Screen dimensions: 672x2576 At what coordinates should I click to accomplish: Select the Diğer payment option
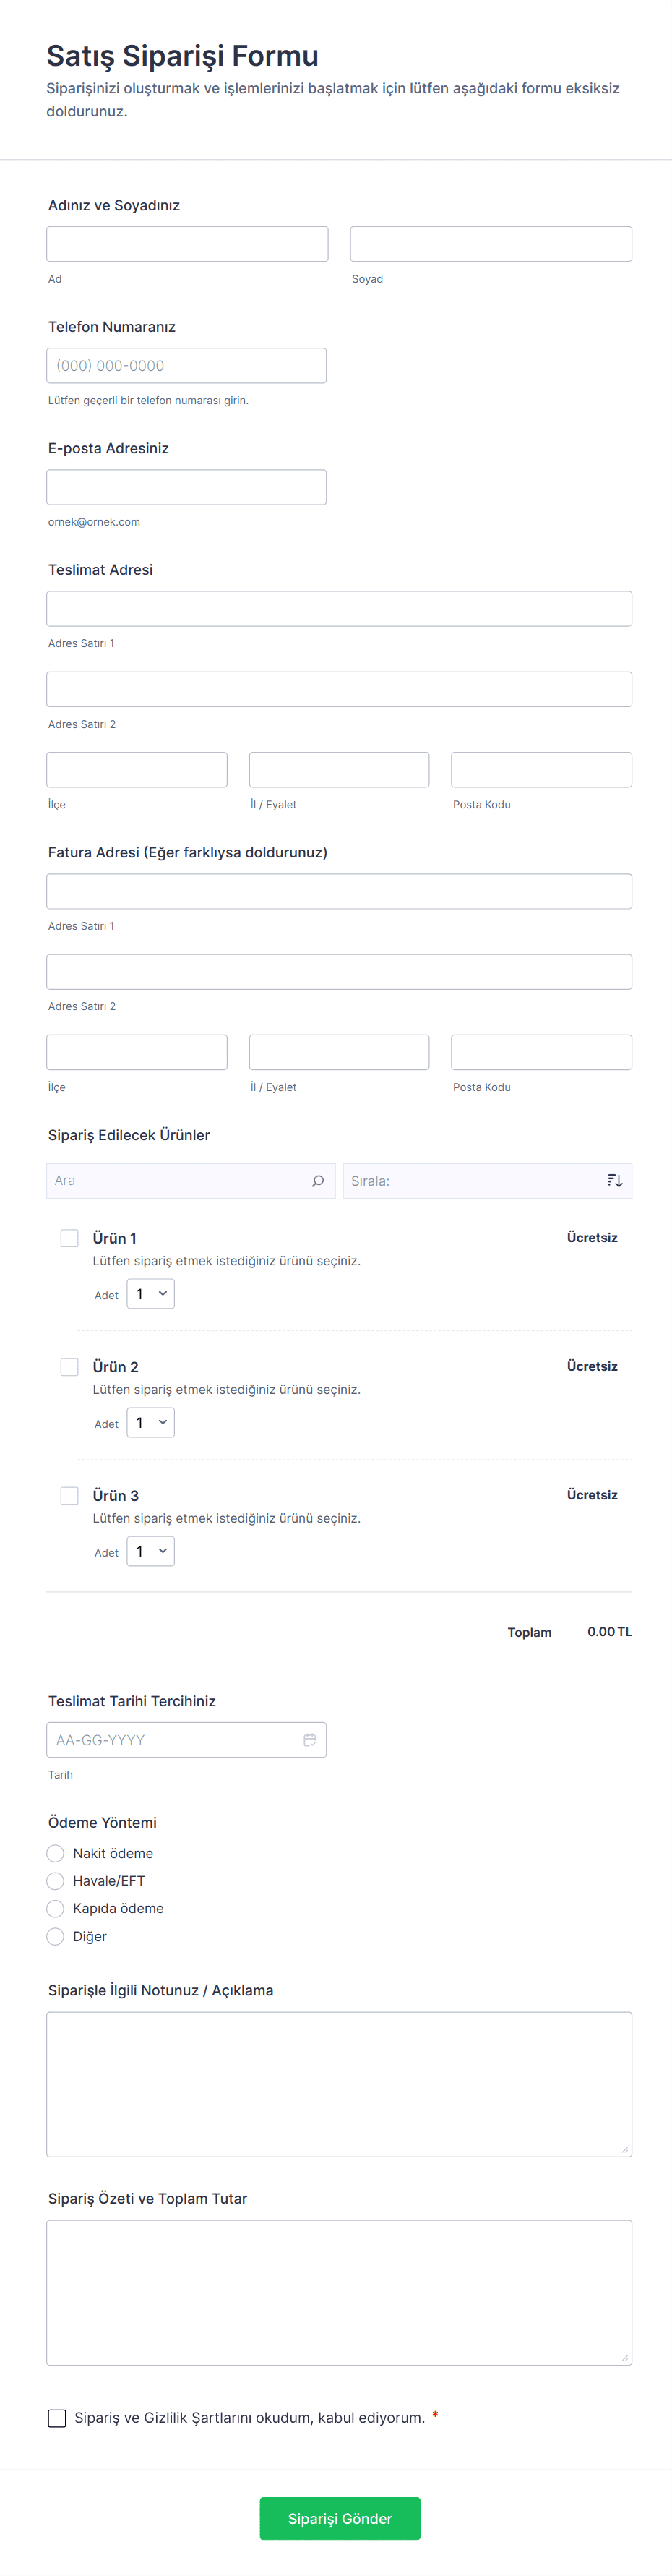(x=56, y=1937)
